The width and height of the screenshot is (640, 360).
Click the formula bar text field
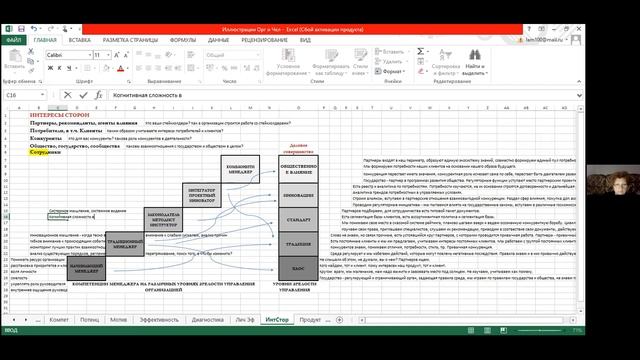coord(341,95)
